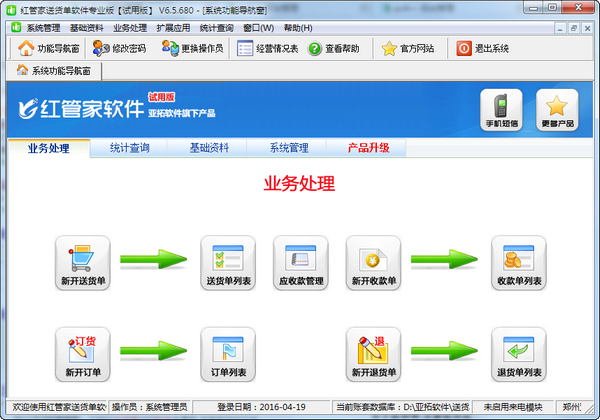
Task: Click 更换操作员 in the toolbar
Action: pyautogui.click(x=197, y=48)
